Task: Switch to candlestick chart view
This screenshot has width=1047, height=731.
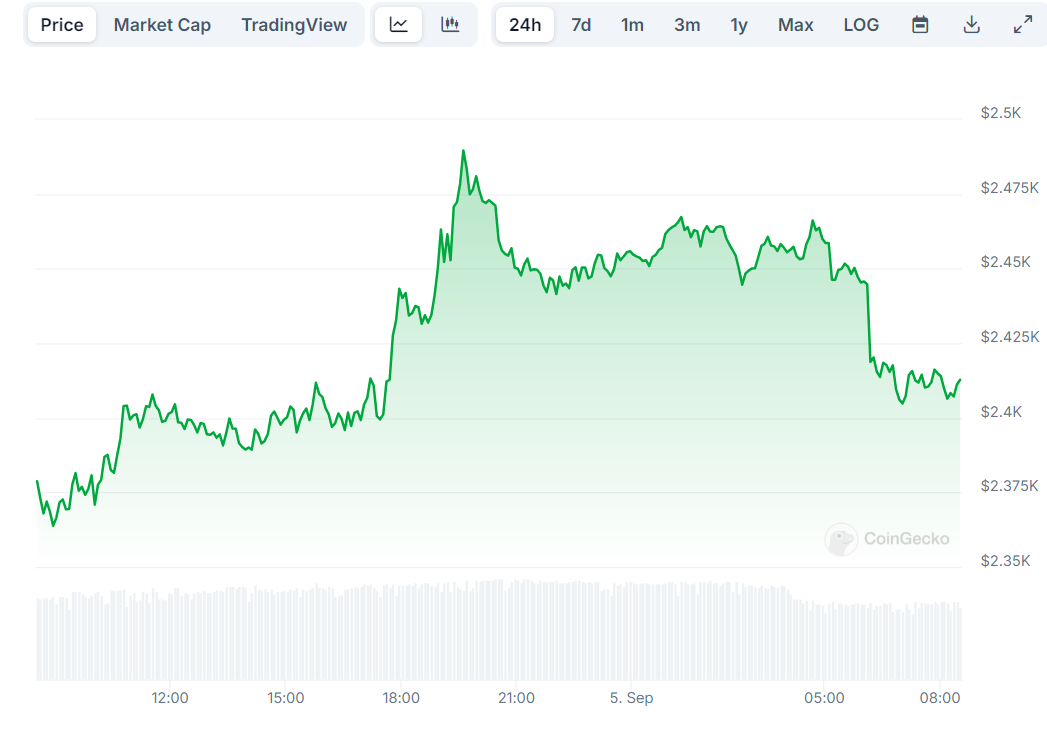Action: tap(450, 25)
